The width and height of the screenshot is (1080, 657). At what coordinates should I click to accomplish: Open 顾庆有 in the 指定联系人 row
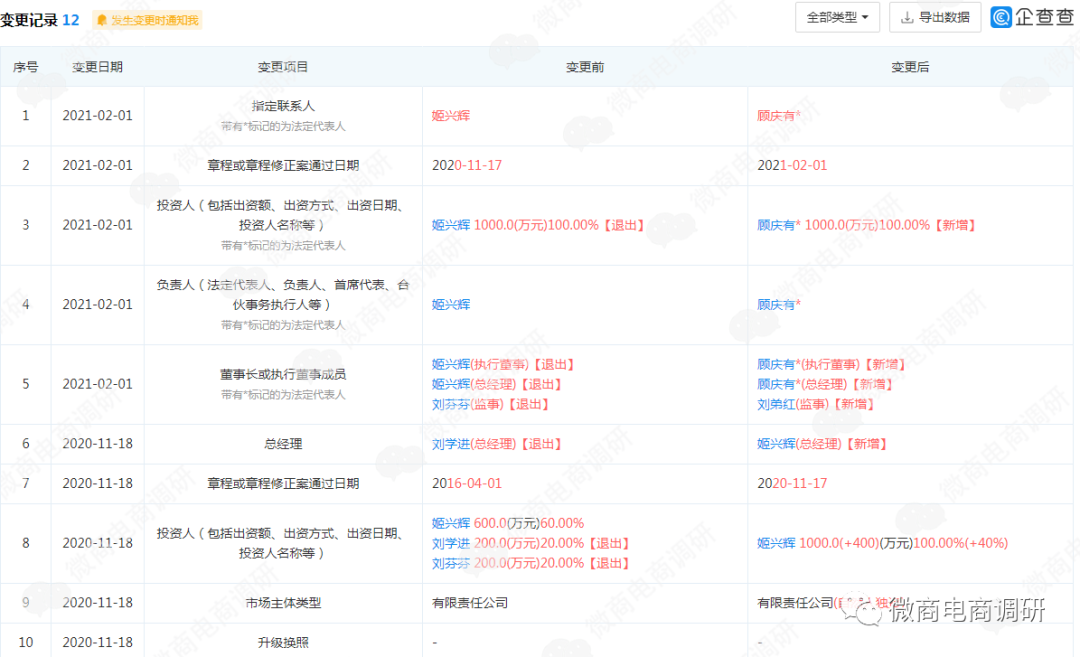[778, 116]
